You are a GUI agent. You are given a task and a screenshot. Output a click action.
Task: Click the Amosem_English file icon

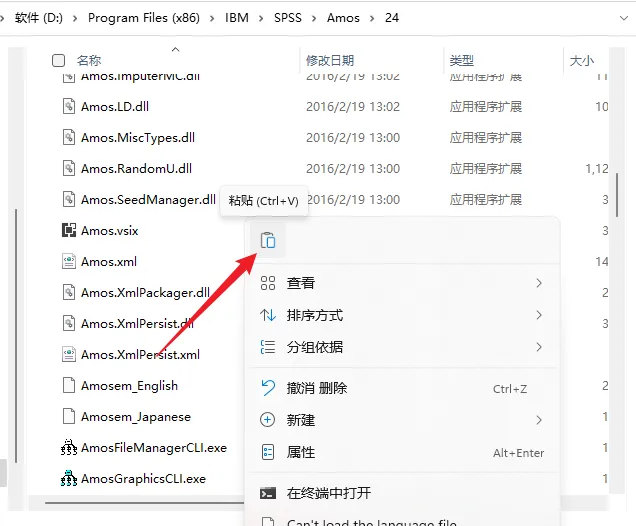click(x=69, y=385)
